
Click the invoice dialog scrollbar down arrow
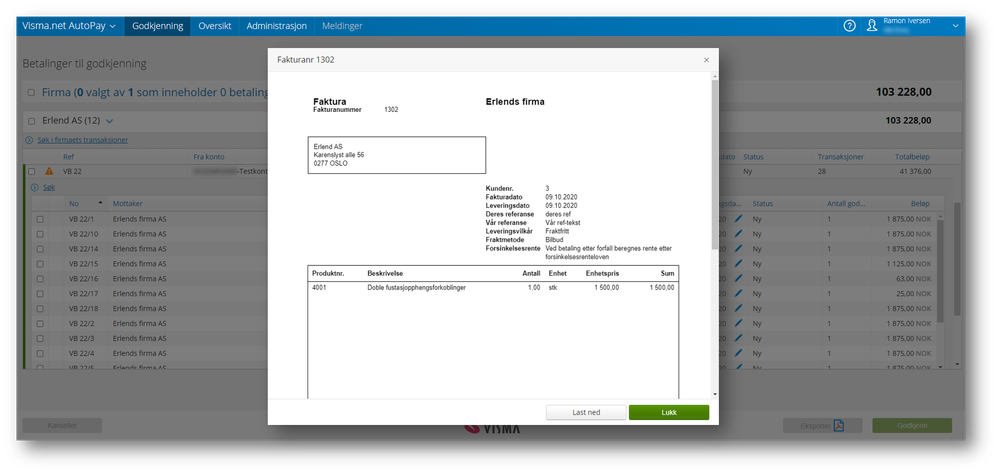point(715,394)
